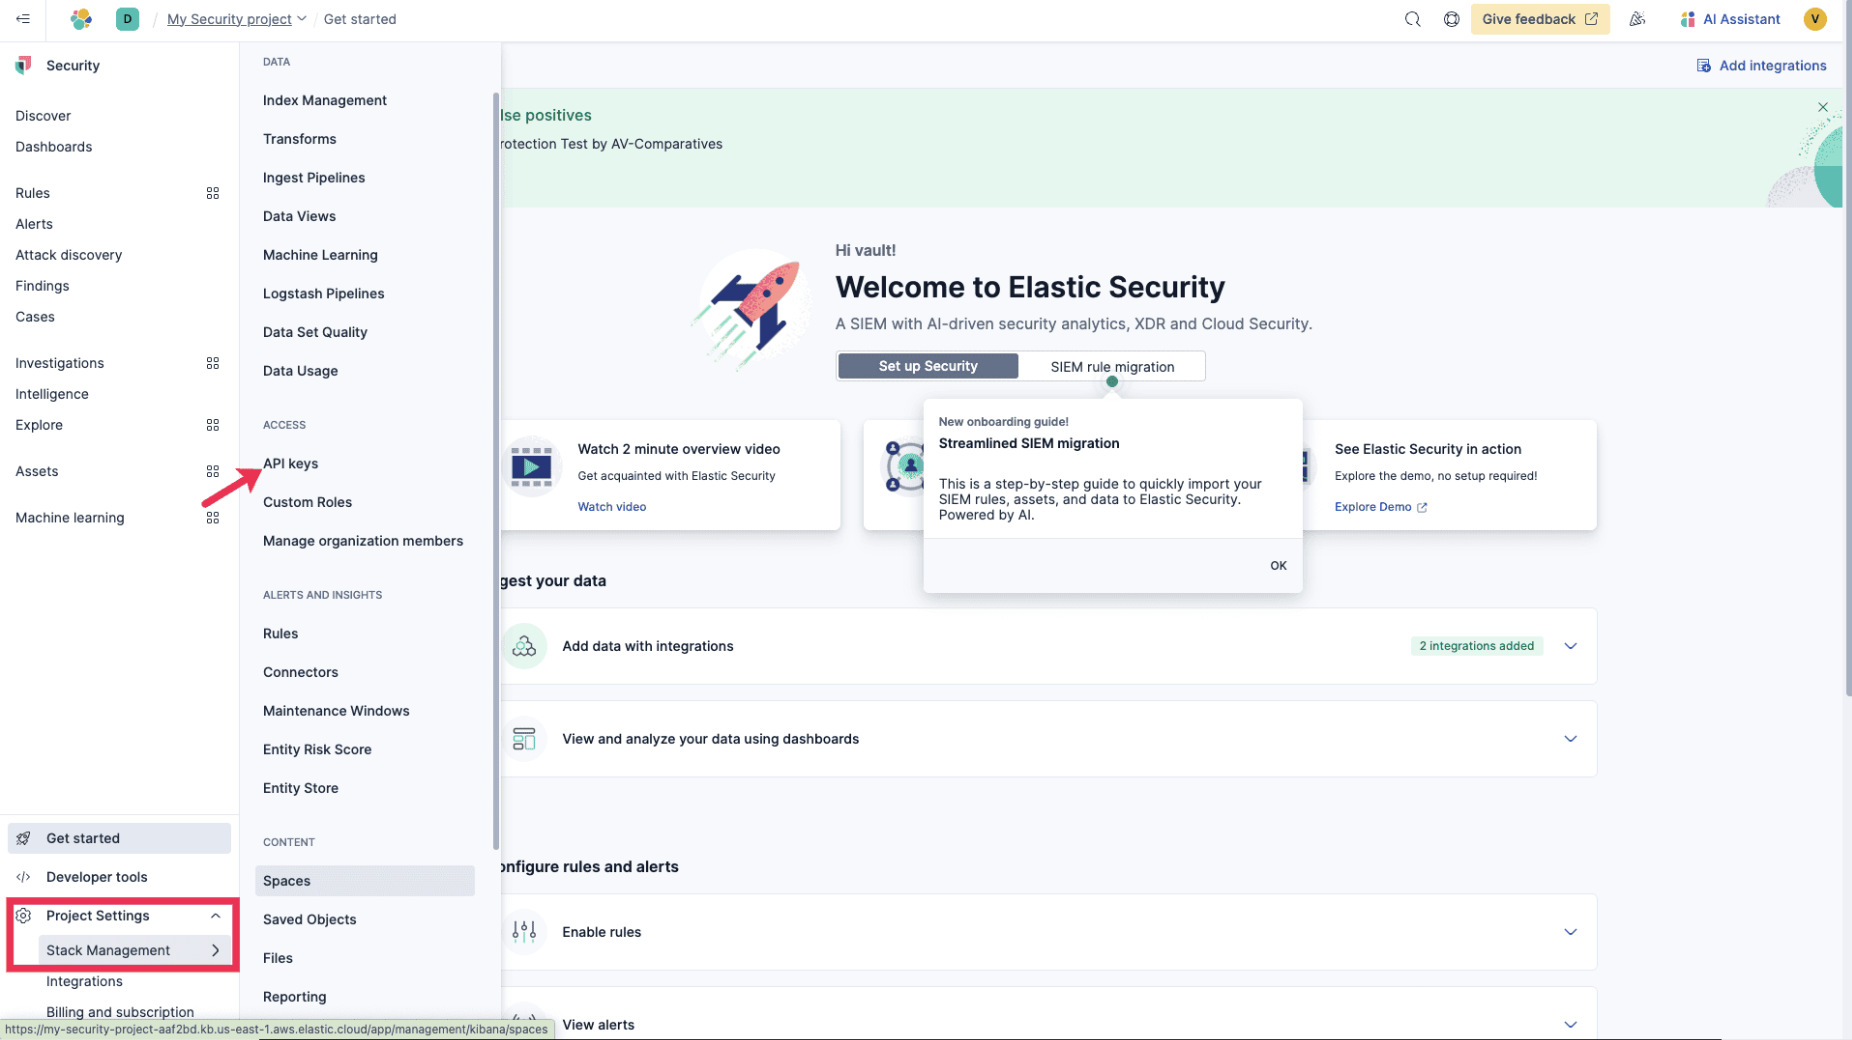The image size is (1852, 1040).
Task: Open My Security project dropdown
Action: point(236,19)
